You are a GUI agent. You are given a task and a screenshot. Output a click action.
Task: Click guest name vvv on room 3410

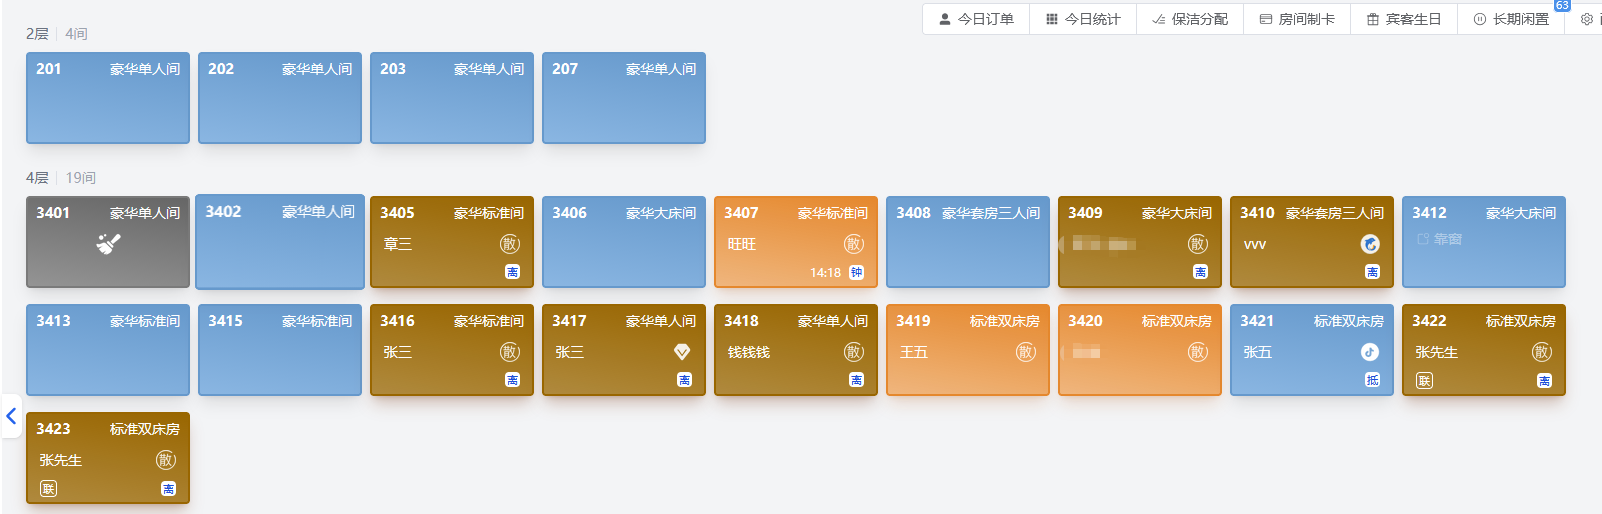click(x=1255, y=244)
